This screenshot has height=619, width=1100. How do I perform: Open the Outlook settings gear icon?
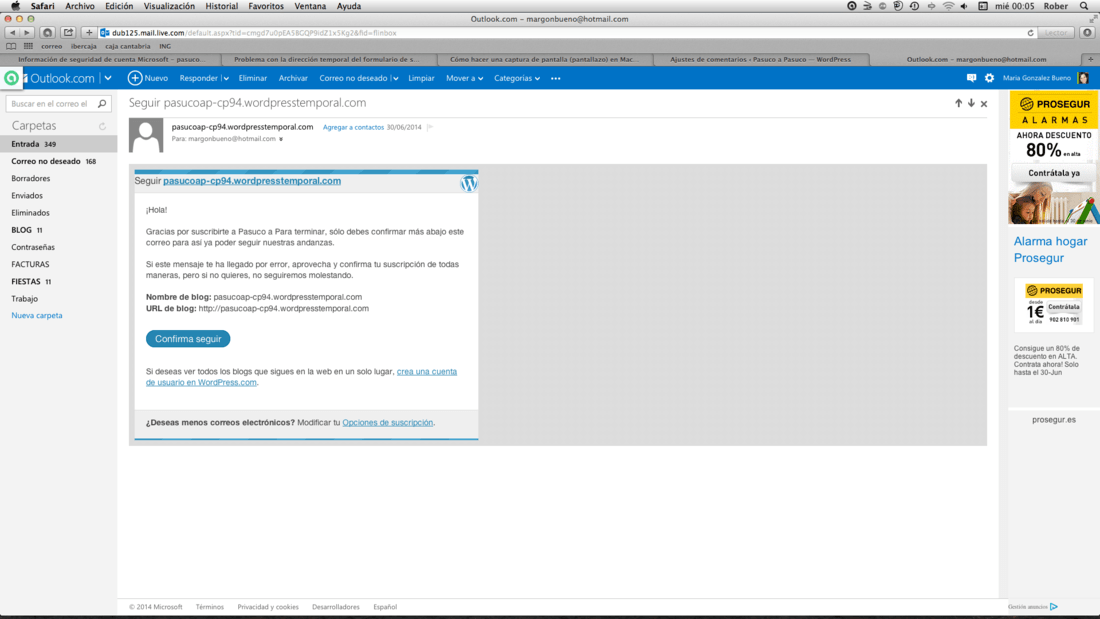click(x=989, y=78)
